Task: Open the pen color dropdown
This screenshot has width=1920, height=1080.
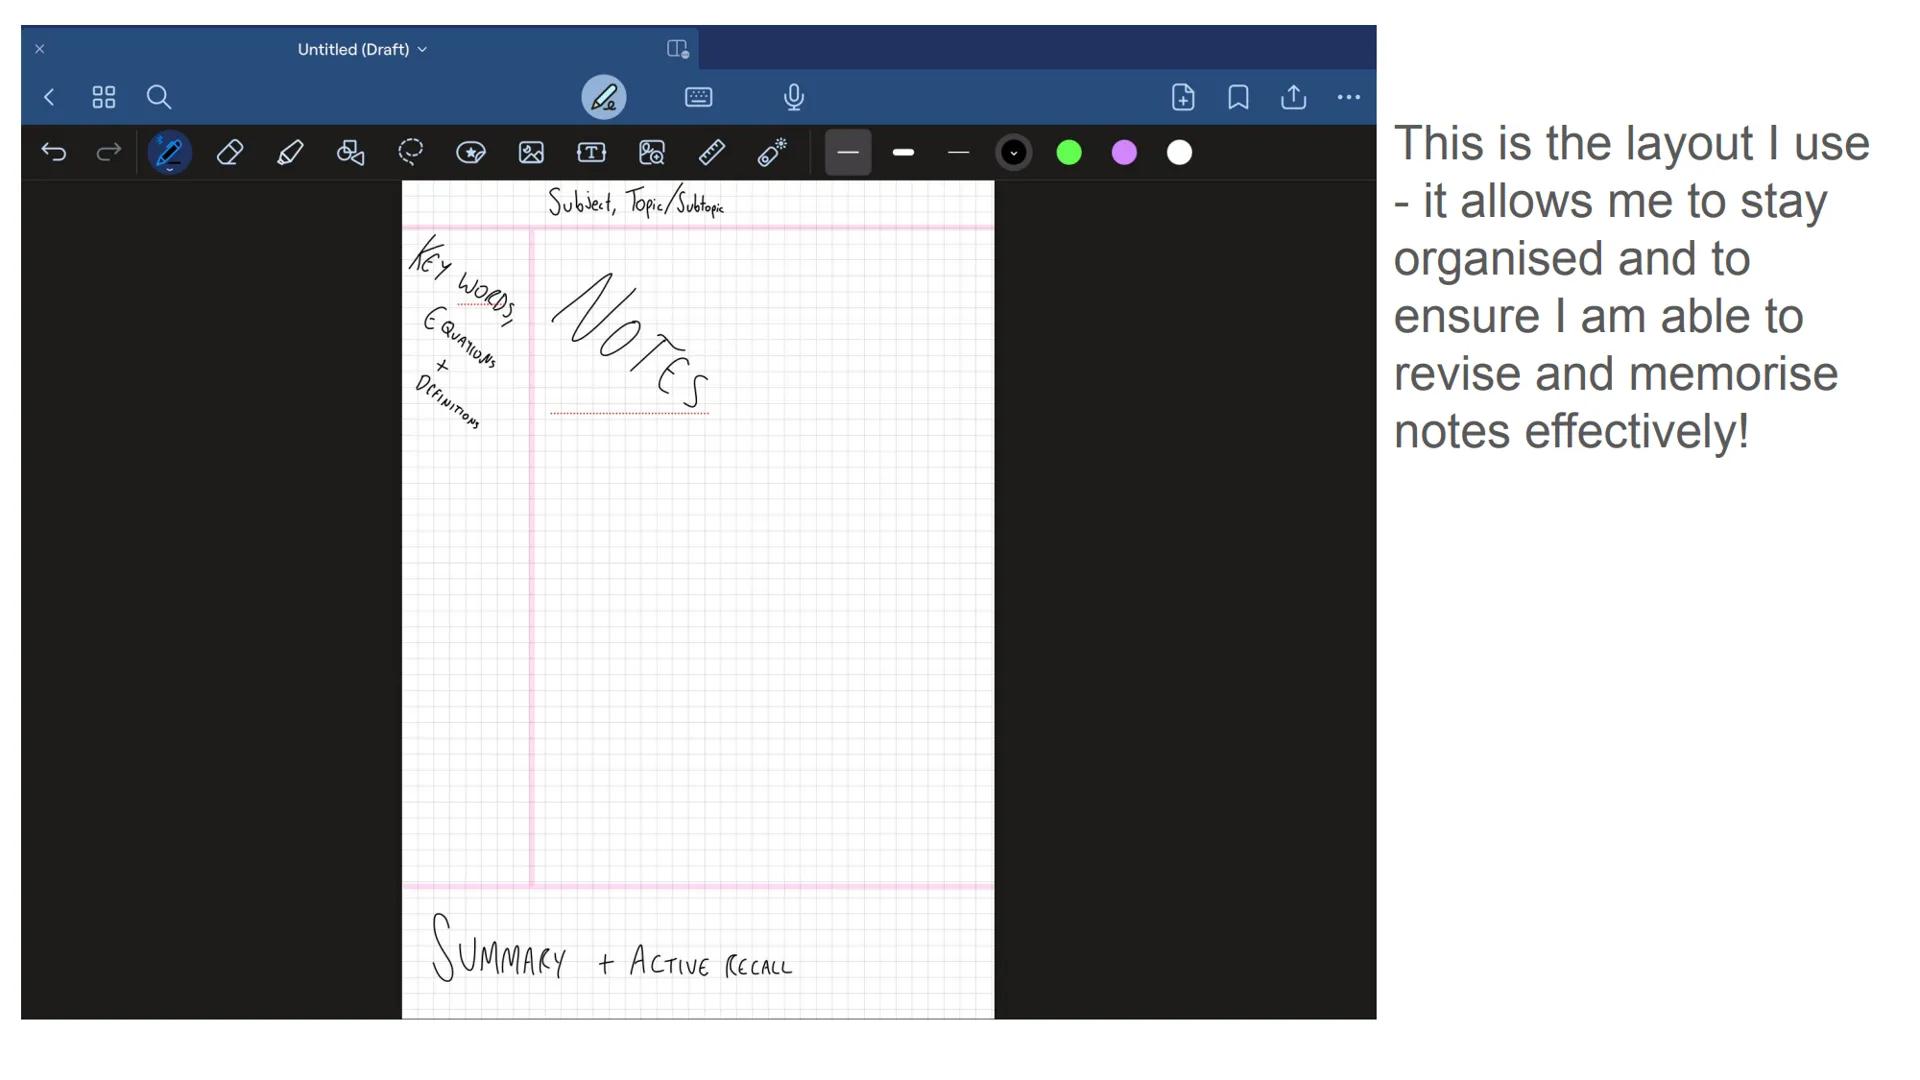Action: tap(1013, 152)
